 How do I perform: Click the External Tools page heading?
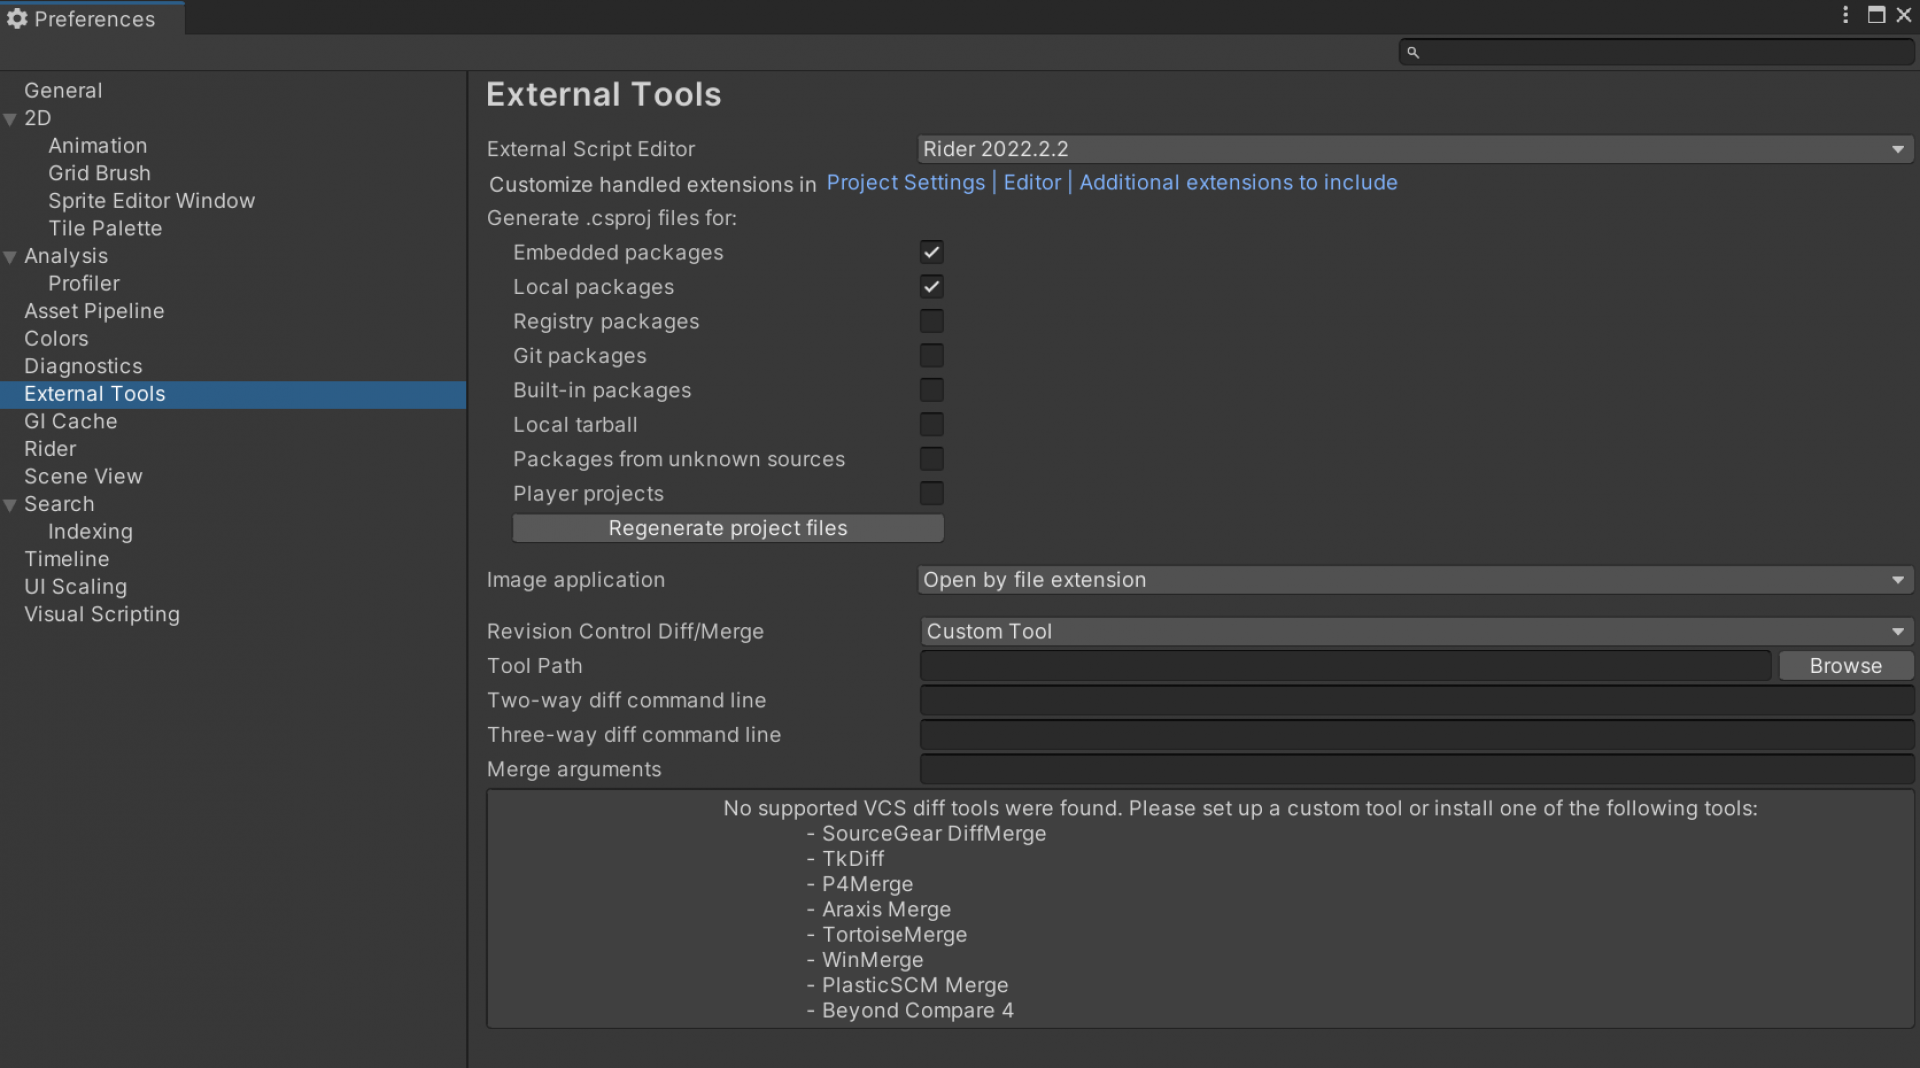603,95
